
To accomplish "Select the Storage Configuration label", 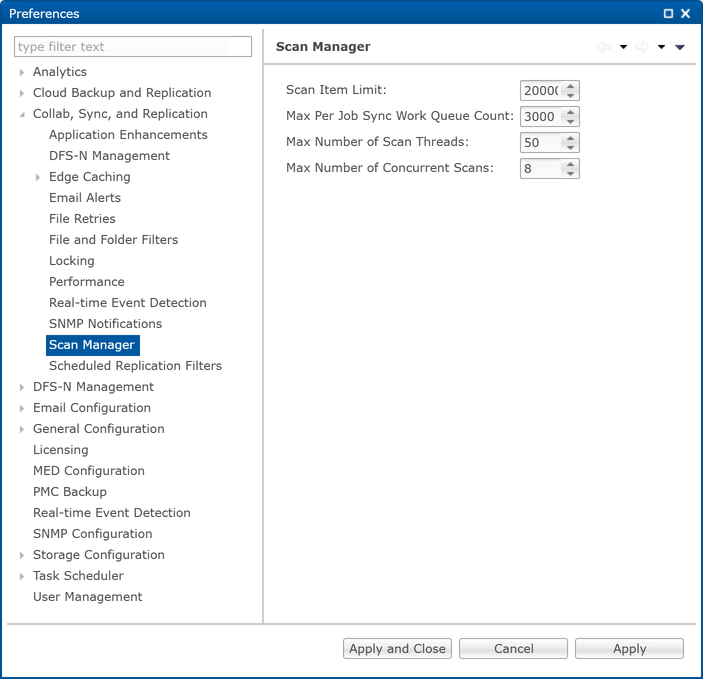I will point(99,555).
